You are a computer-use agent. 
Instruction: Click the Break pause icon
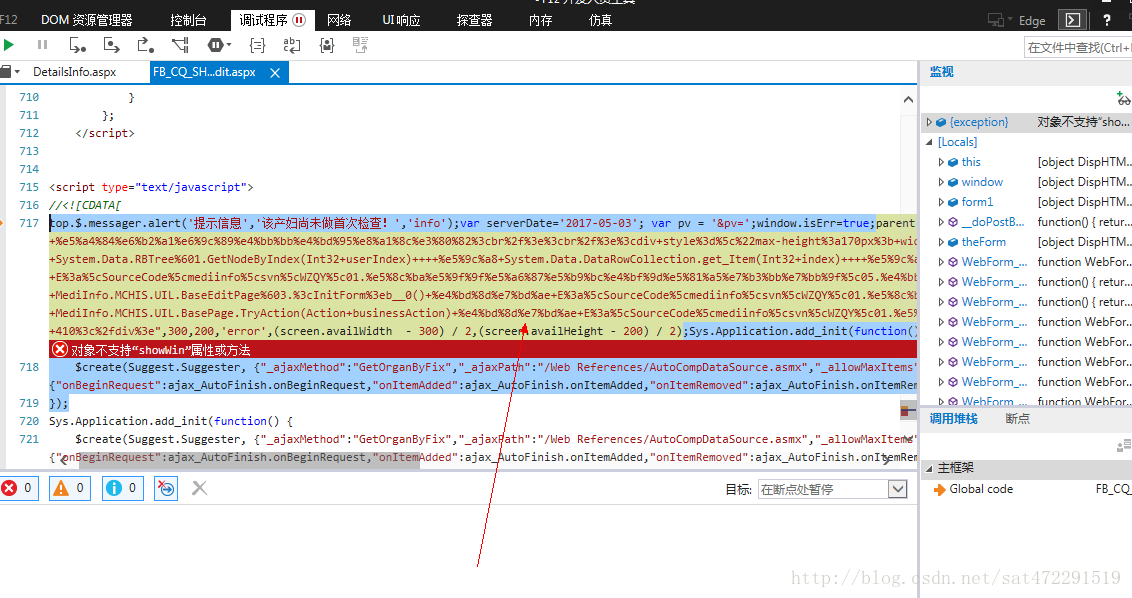tap(42, 46)
